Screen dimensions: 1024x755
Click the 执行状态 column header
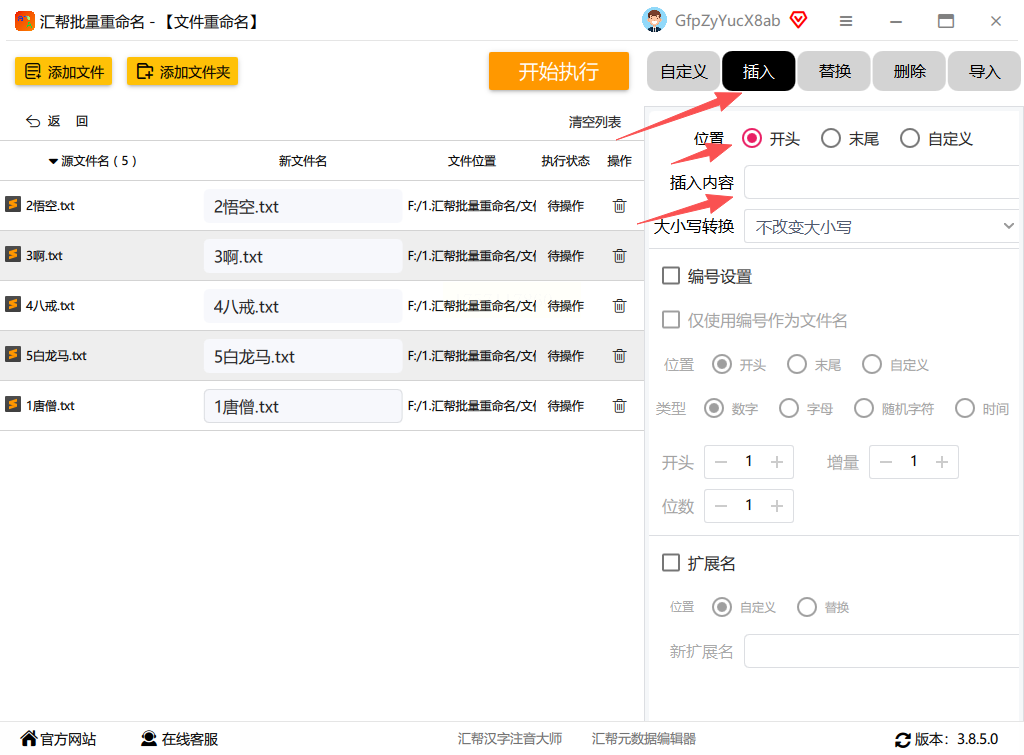(x=565, y=161)
